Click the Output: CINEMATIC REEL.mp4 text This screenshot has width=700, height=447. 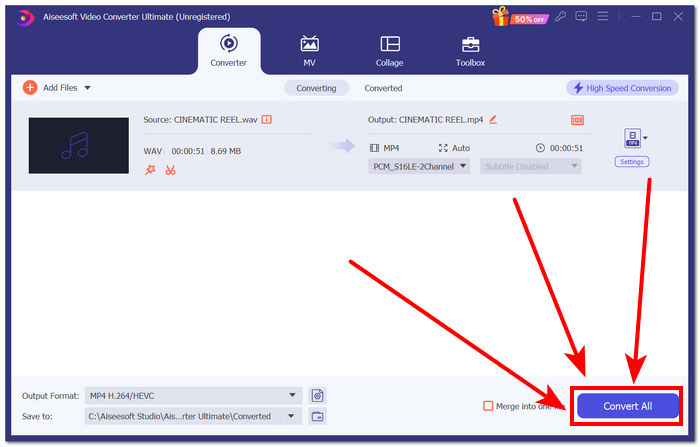[425, 120]
